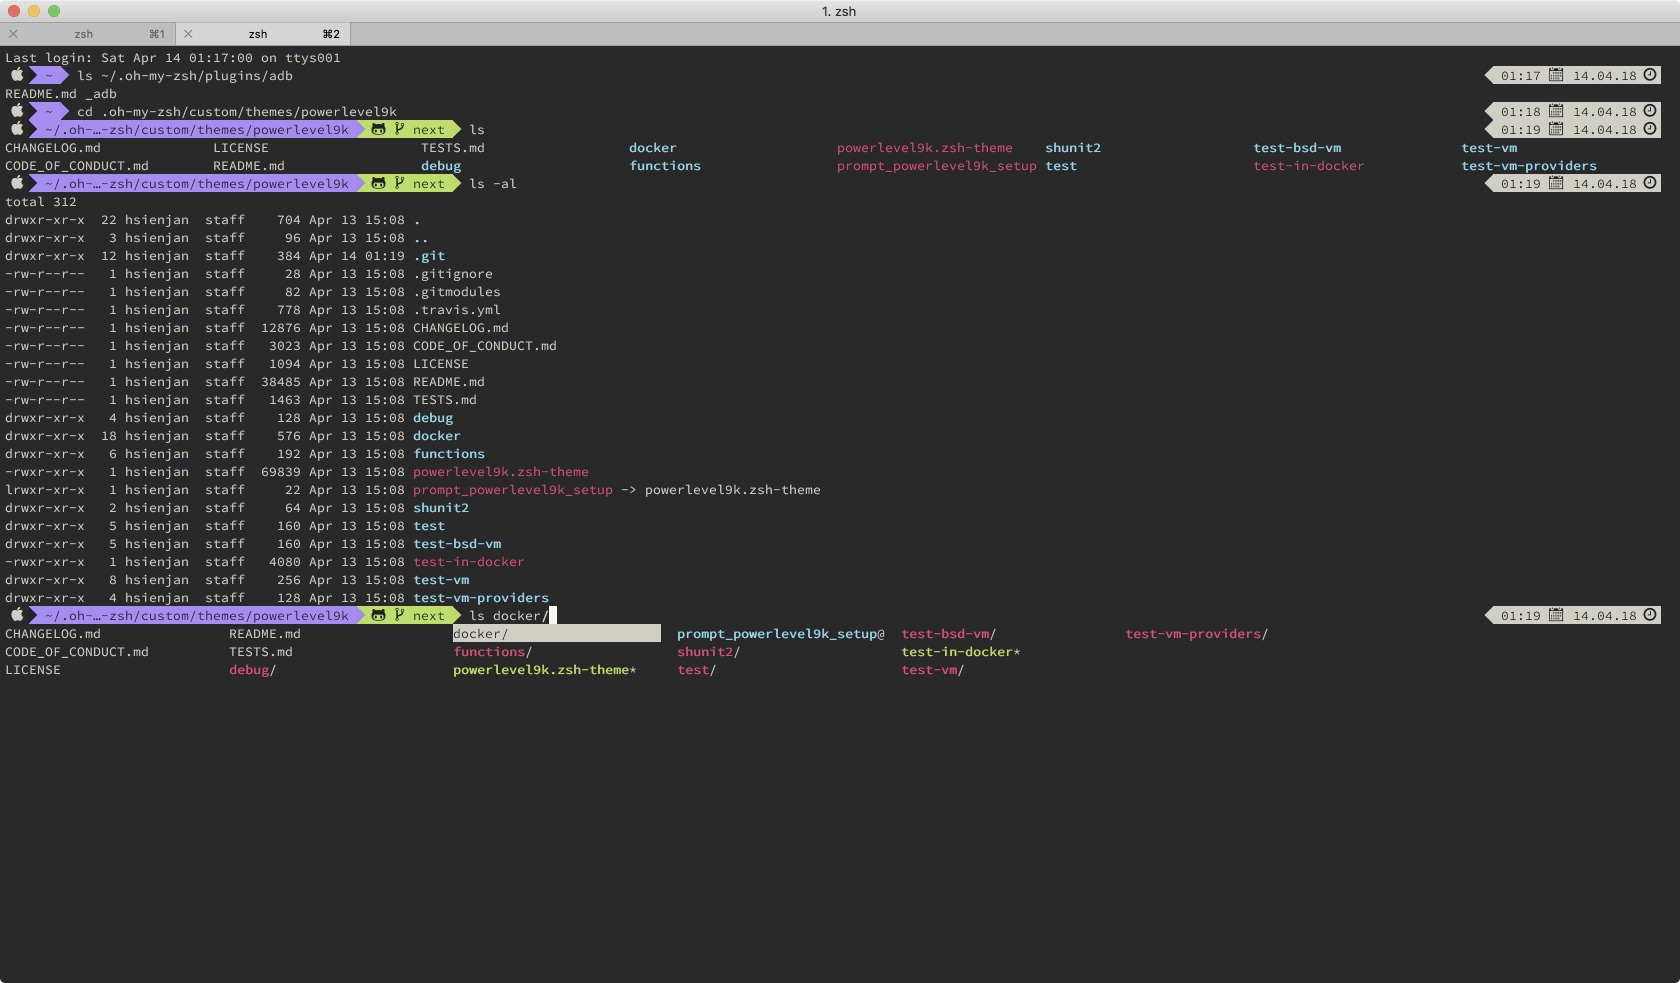Click the Apple logo on the first prompt line
1680x983 pixels.
pos(17,75)
